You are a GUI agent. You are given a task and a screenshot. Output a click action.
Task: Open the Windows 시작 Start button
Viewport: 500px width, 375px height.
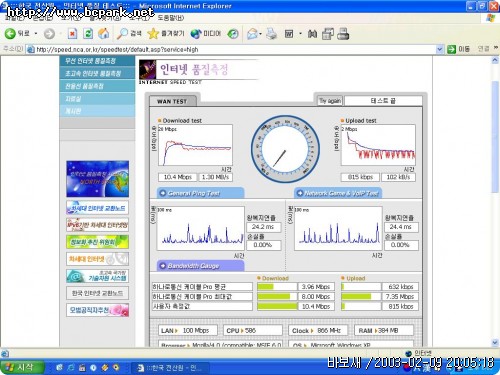[x=22, y=367]
